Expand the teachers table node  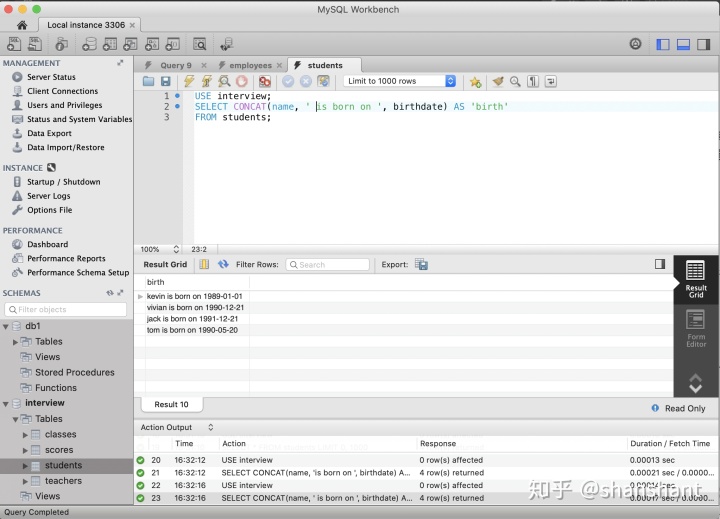click(25, 481)
